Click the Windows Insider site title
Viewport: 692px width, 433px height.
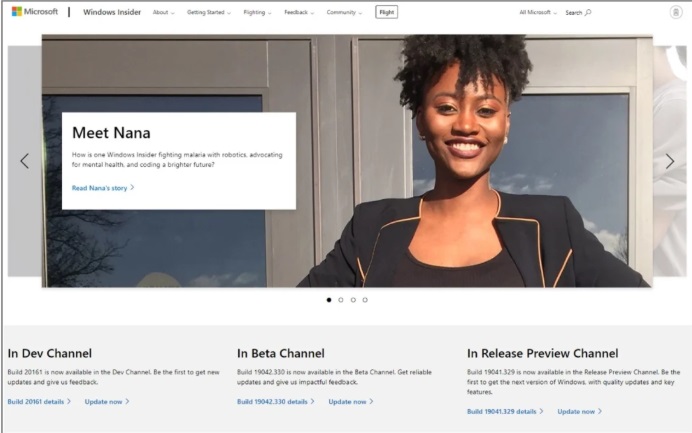pyautogui.click(x=112, y=13)
